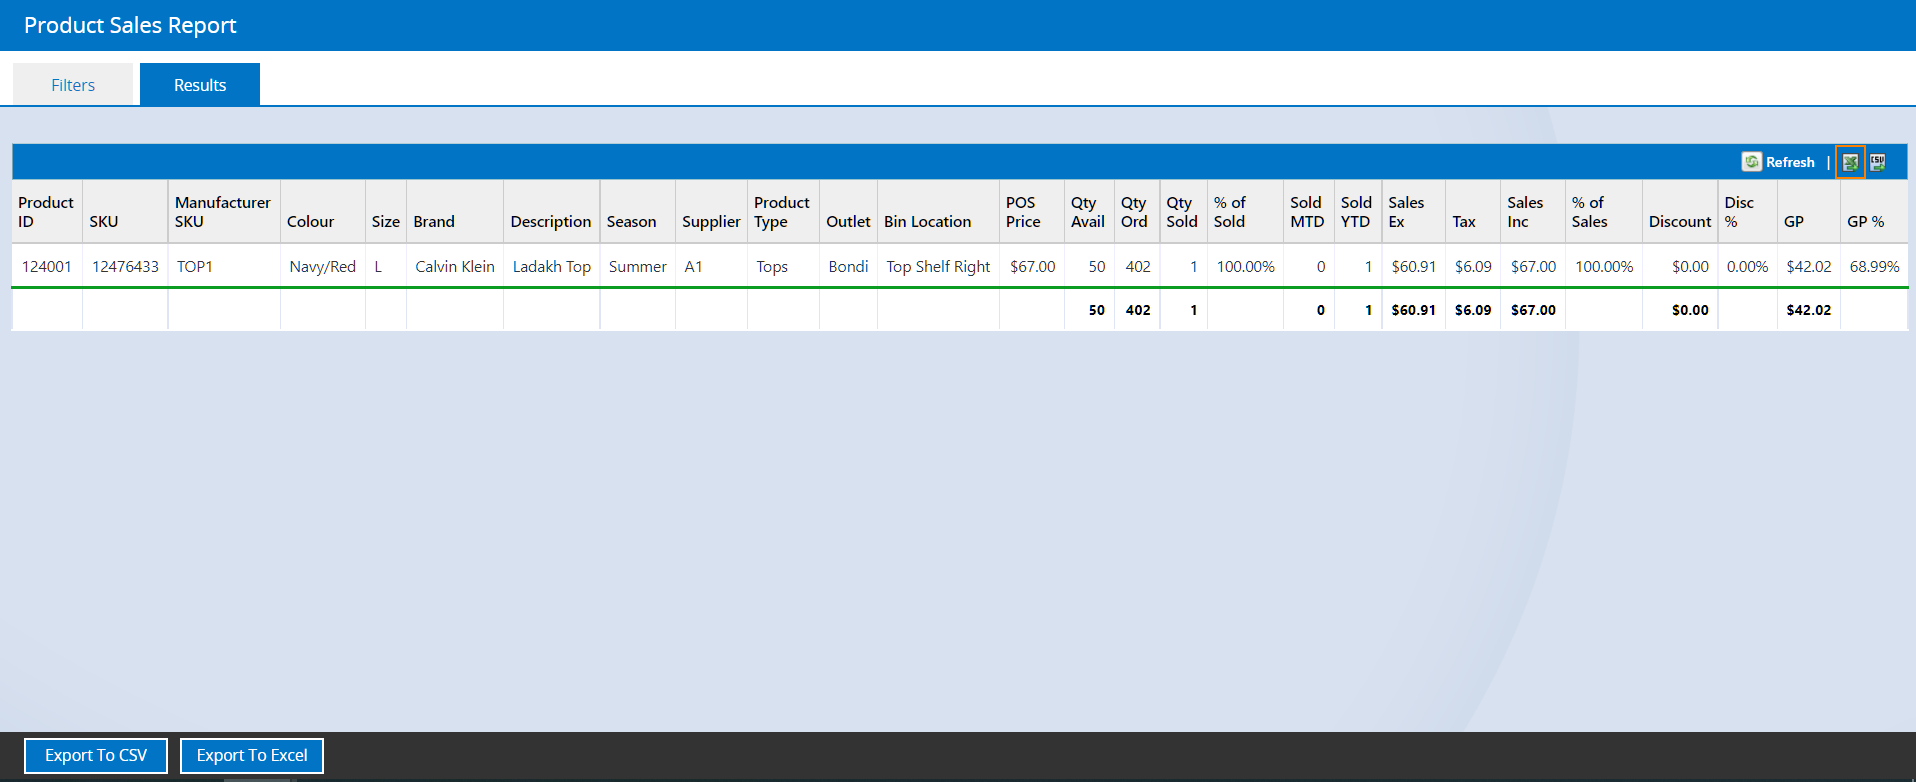Screen dimensions: 1916x782
Task: Click the bold 402 Qty Ord total
Action: [1138, 310]
